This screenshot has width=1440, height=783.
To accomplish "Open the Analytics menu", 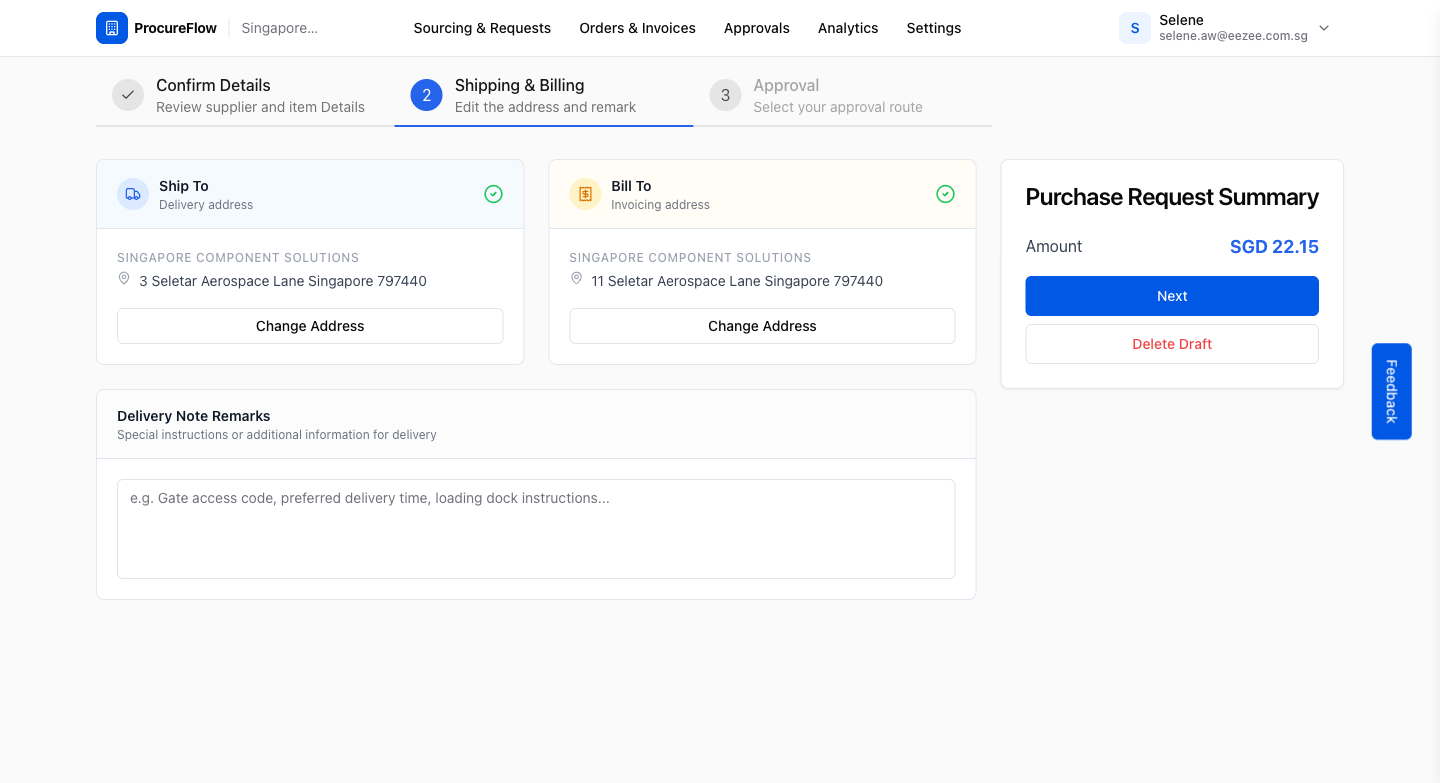I will pyautogui.click(x=848, y=28).
